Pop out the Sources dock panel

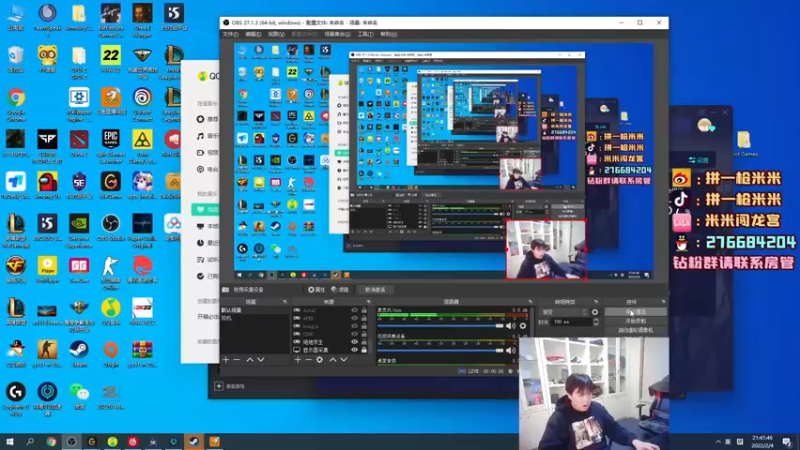[x=368, y=302]
